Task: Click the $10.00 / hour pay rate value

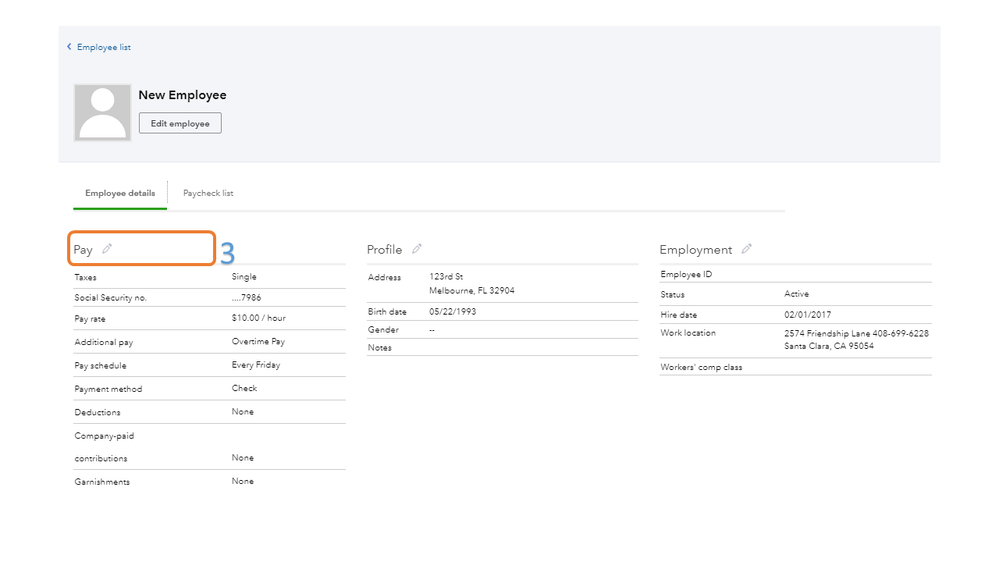Action: click(259, 319)
